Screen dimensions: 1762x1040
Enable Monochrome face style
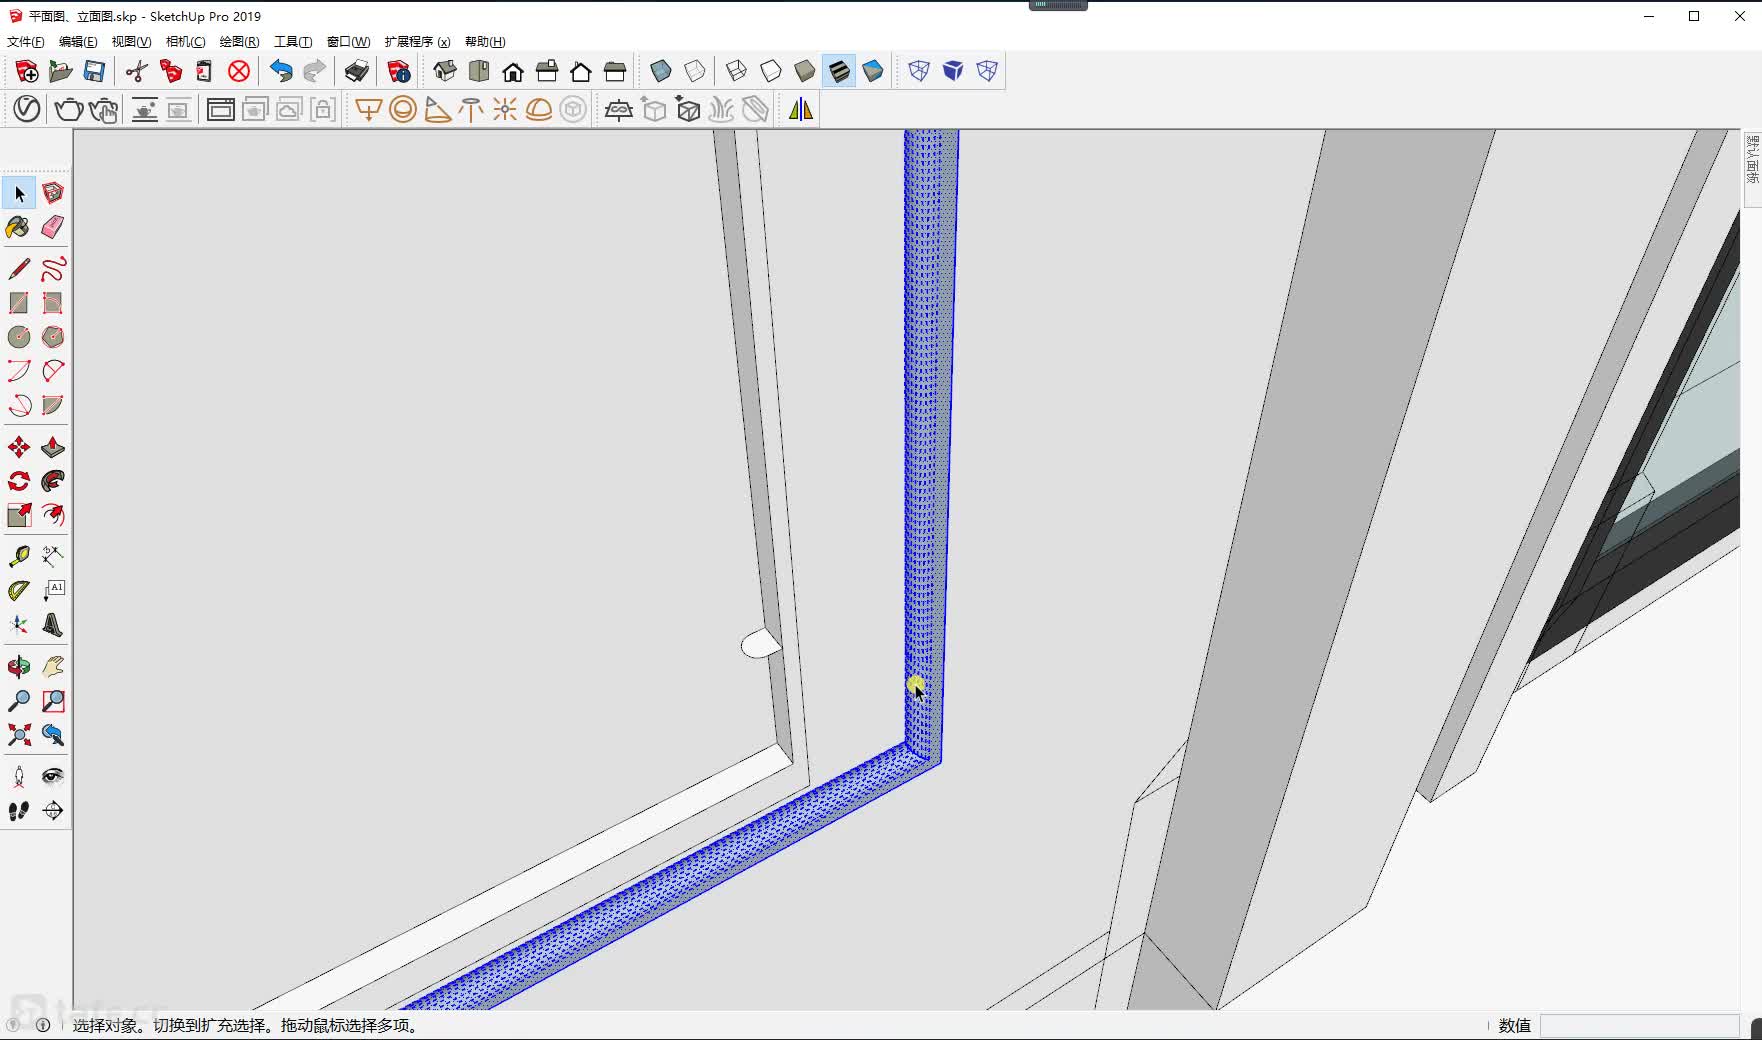click(x=873, y=71)
